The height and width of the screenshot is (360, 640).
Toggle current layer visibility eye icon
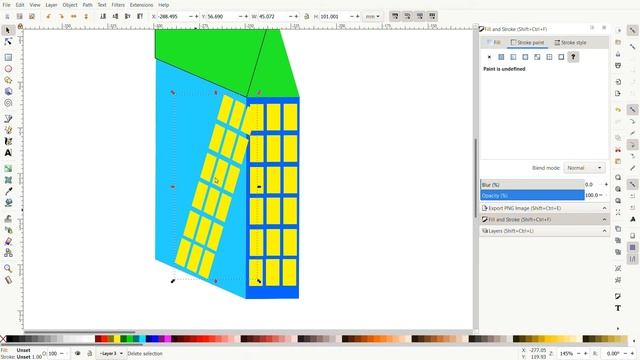click(78, 353)
